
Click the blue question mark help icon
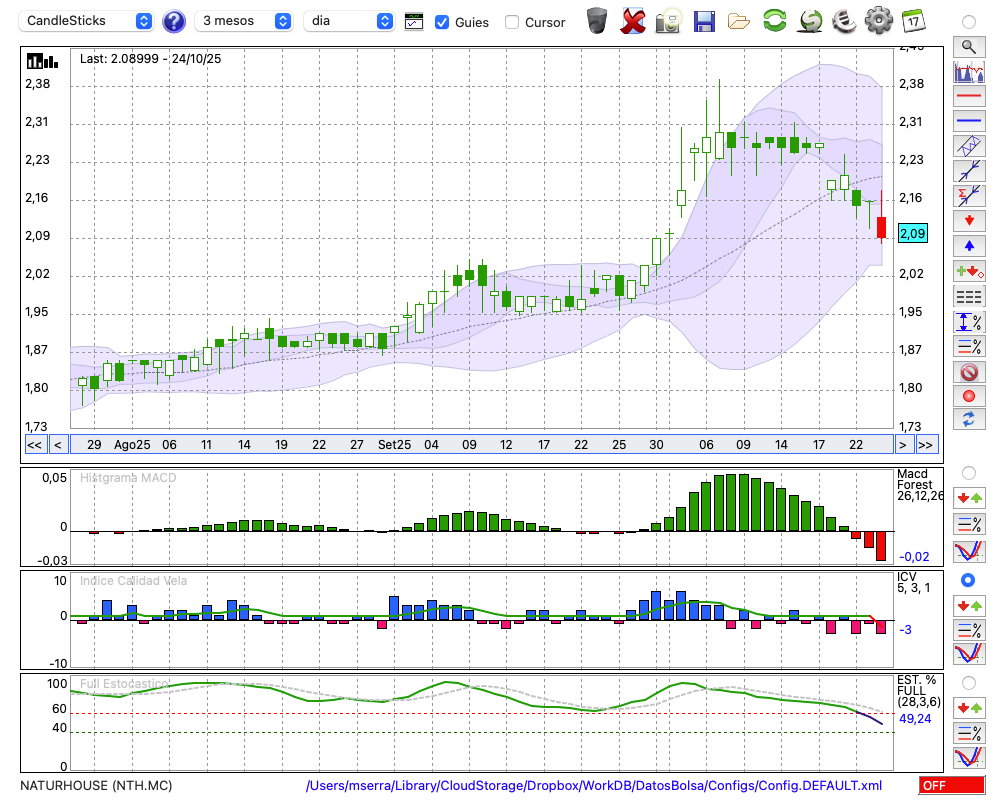tap(174, 21)
